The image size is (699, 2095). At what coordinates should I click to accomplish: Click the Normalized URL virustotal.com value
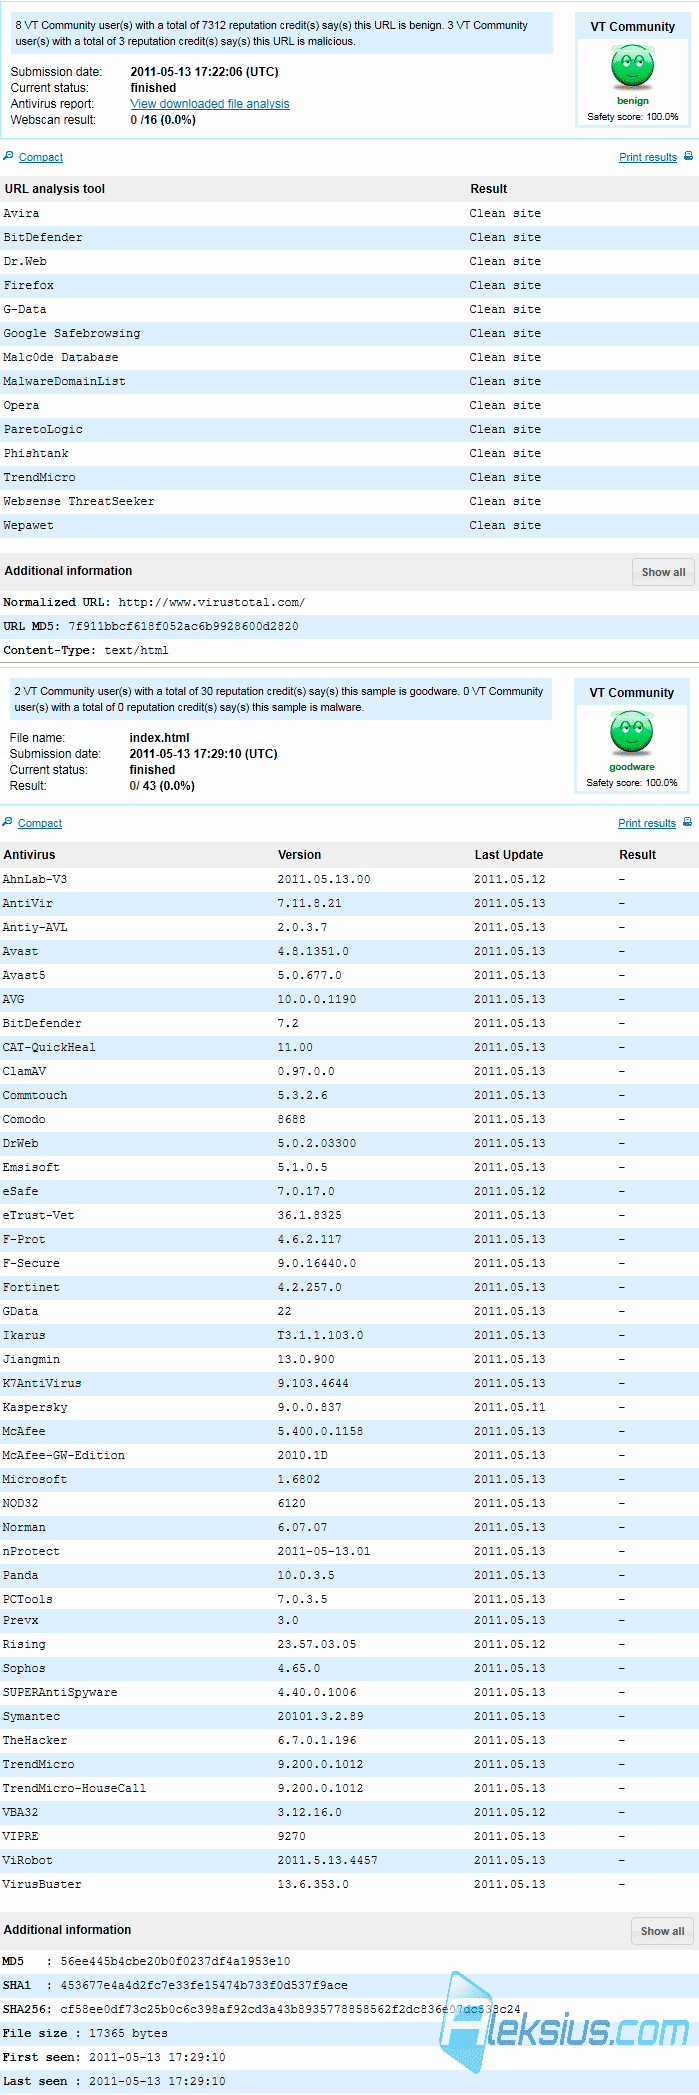212,602
